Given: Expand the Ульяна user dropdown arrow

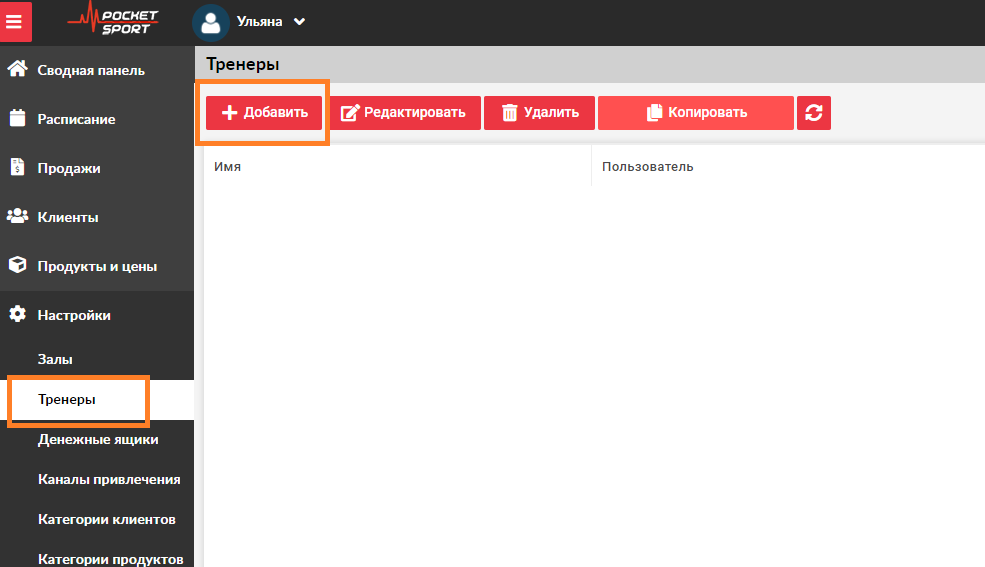Looking at the screenshot, I should (x=299, y=22).
